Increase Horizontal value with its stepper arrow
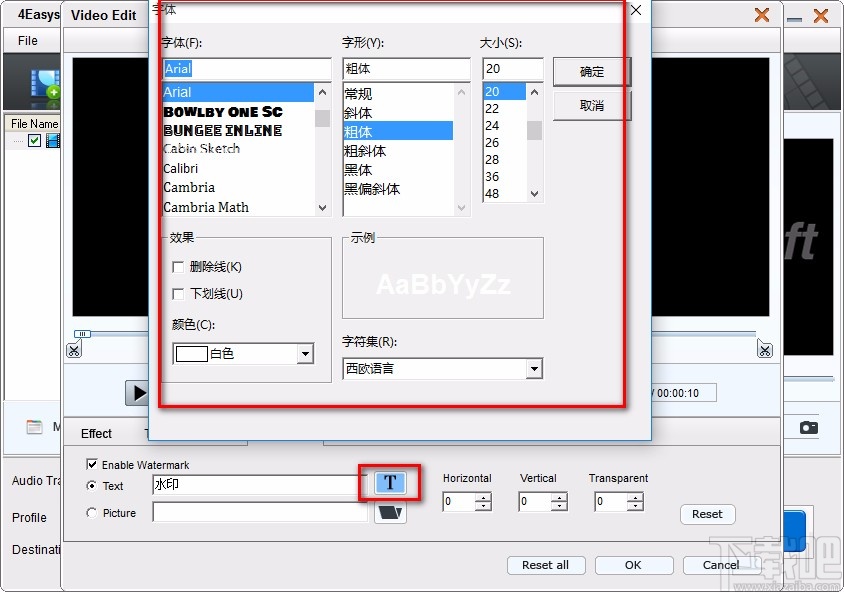 pyautogui.click(x=481, y=497)
